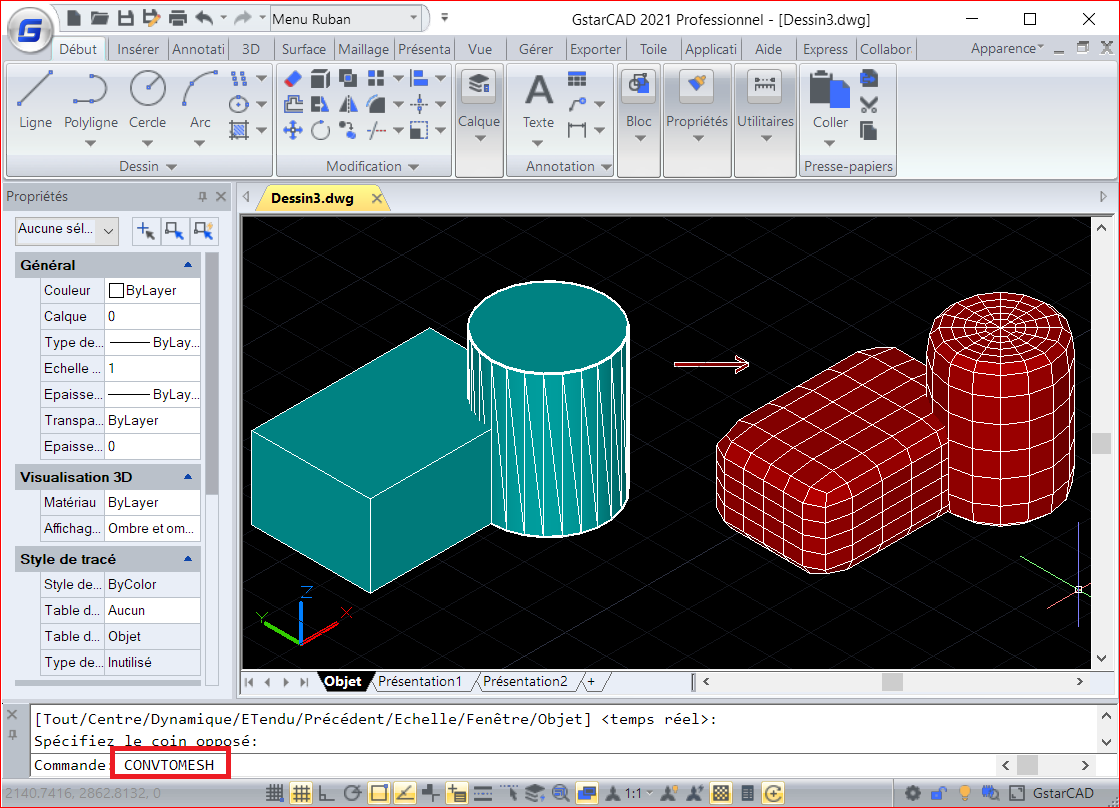This screenshot has width=1120, height=808.
Task: Open the Exporter ribbon tab
Action: 595,49
